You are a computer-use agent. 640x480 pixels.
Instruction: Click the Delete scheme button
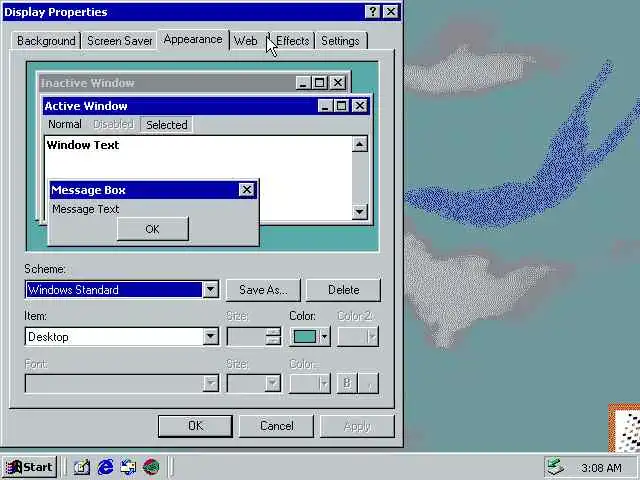click(x=344, y=290)
